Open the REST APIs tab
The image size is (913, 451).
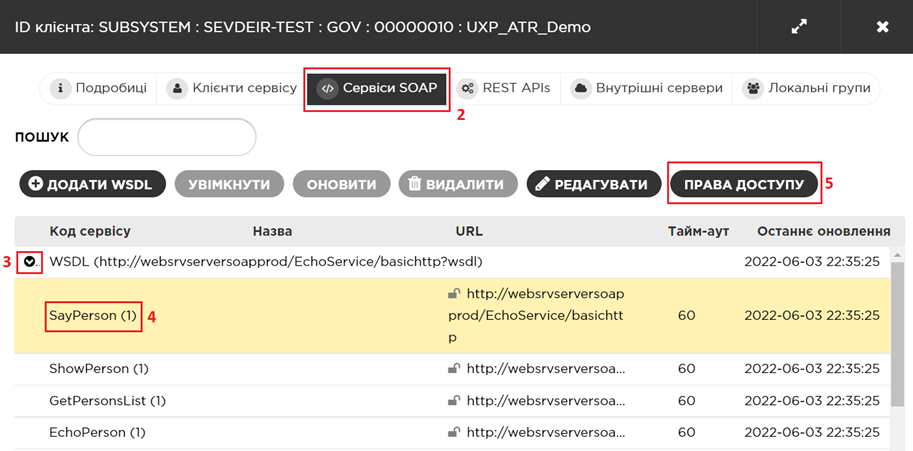pyautogui.click(x=505, y=88)
